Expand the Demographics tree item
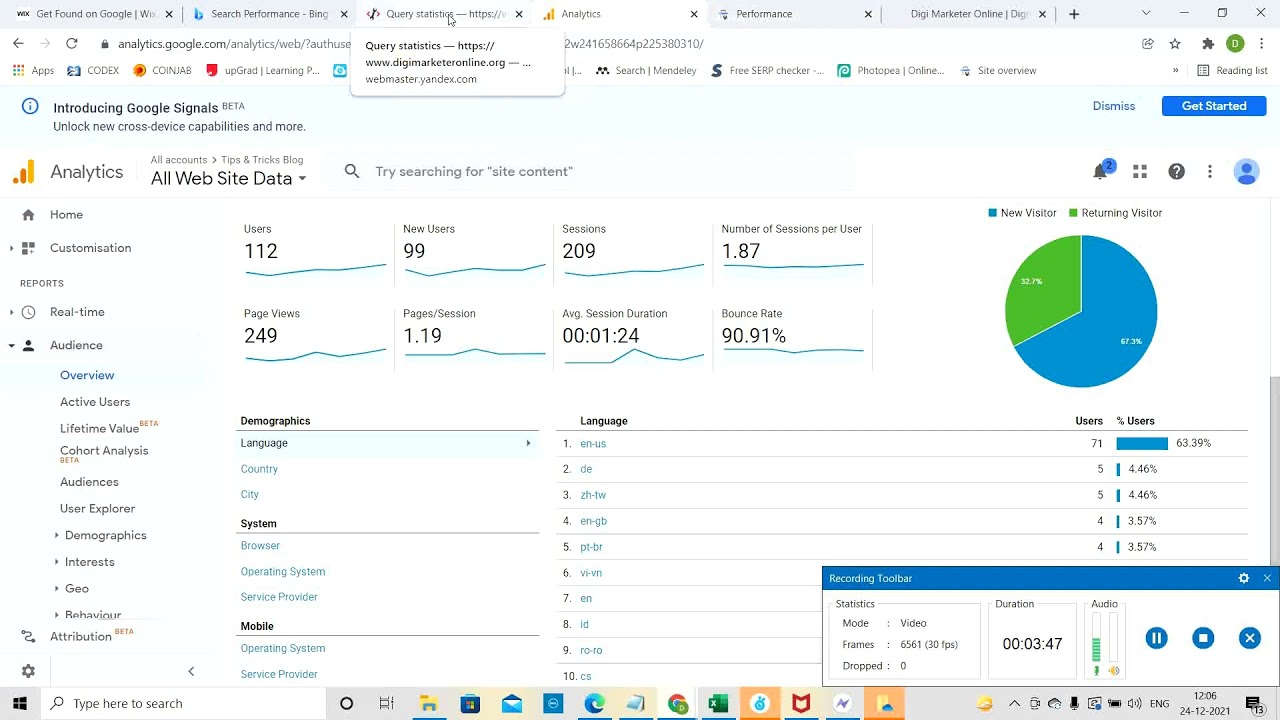 pyautogui.click(x=57, y=536)
